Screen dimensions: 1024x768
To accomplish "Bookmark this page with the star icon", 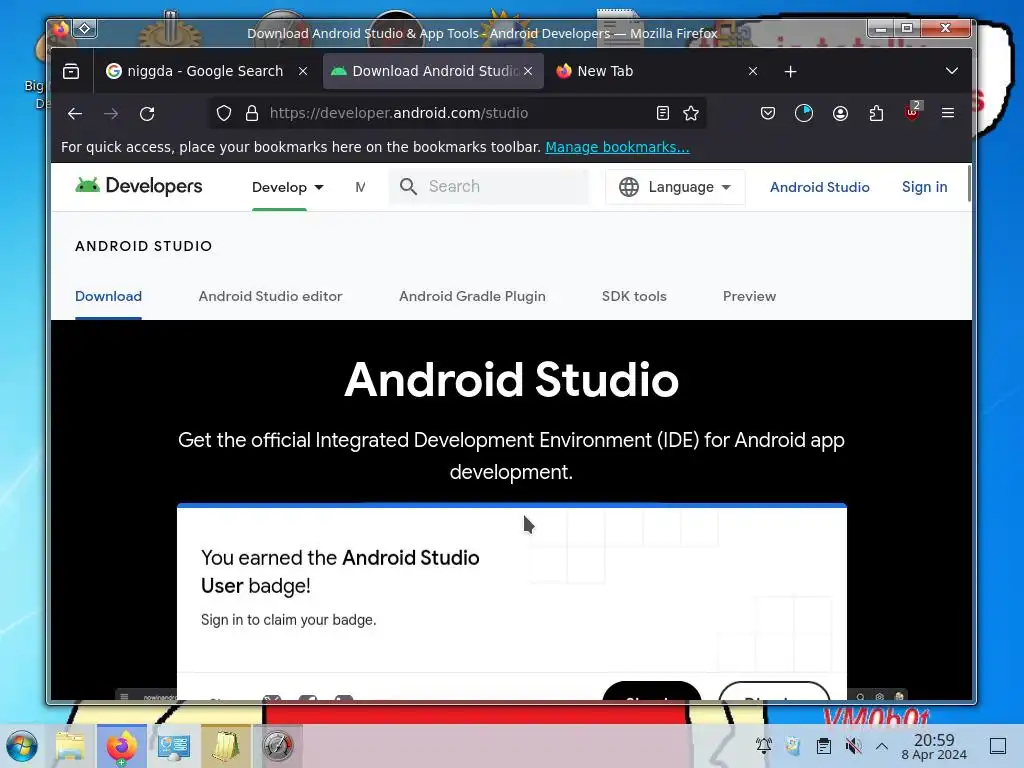I will tap(691, 114).
